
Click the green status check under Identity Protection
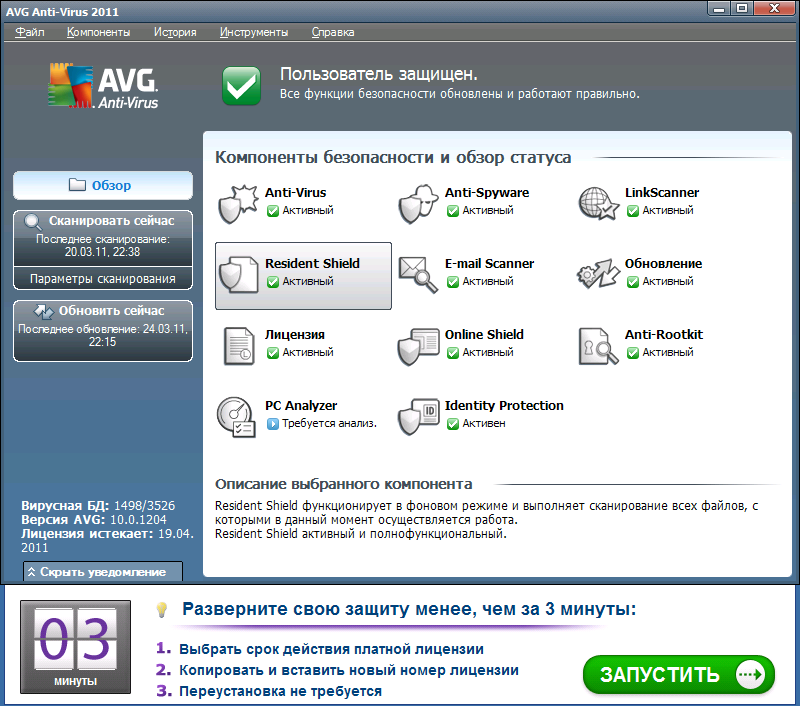click(453, 423)
